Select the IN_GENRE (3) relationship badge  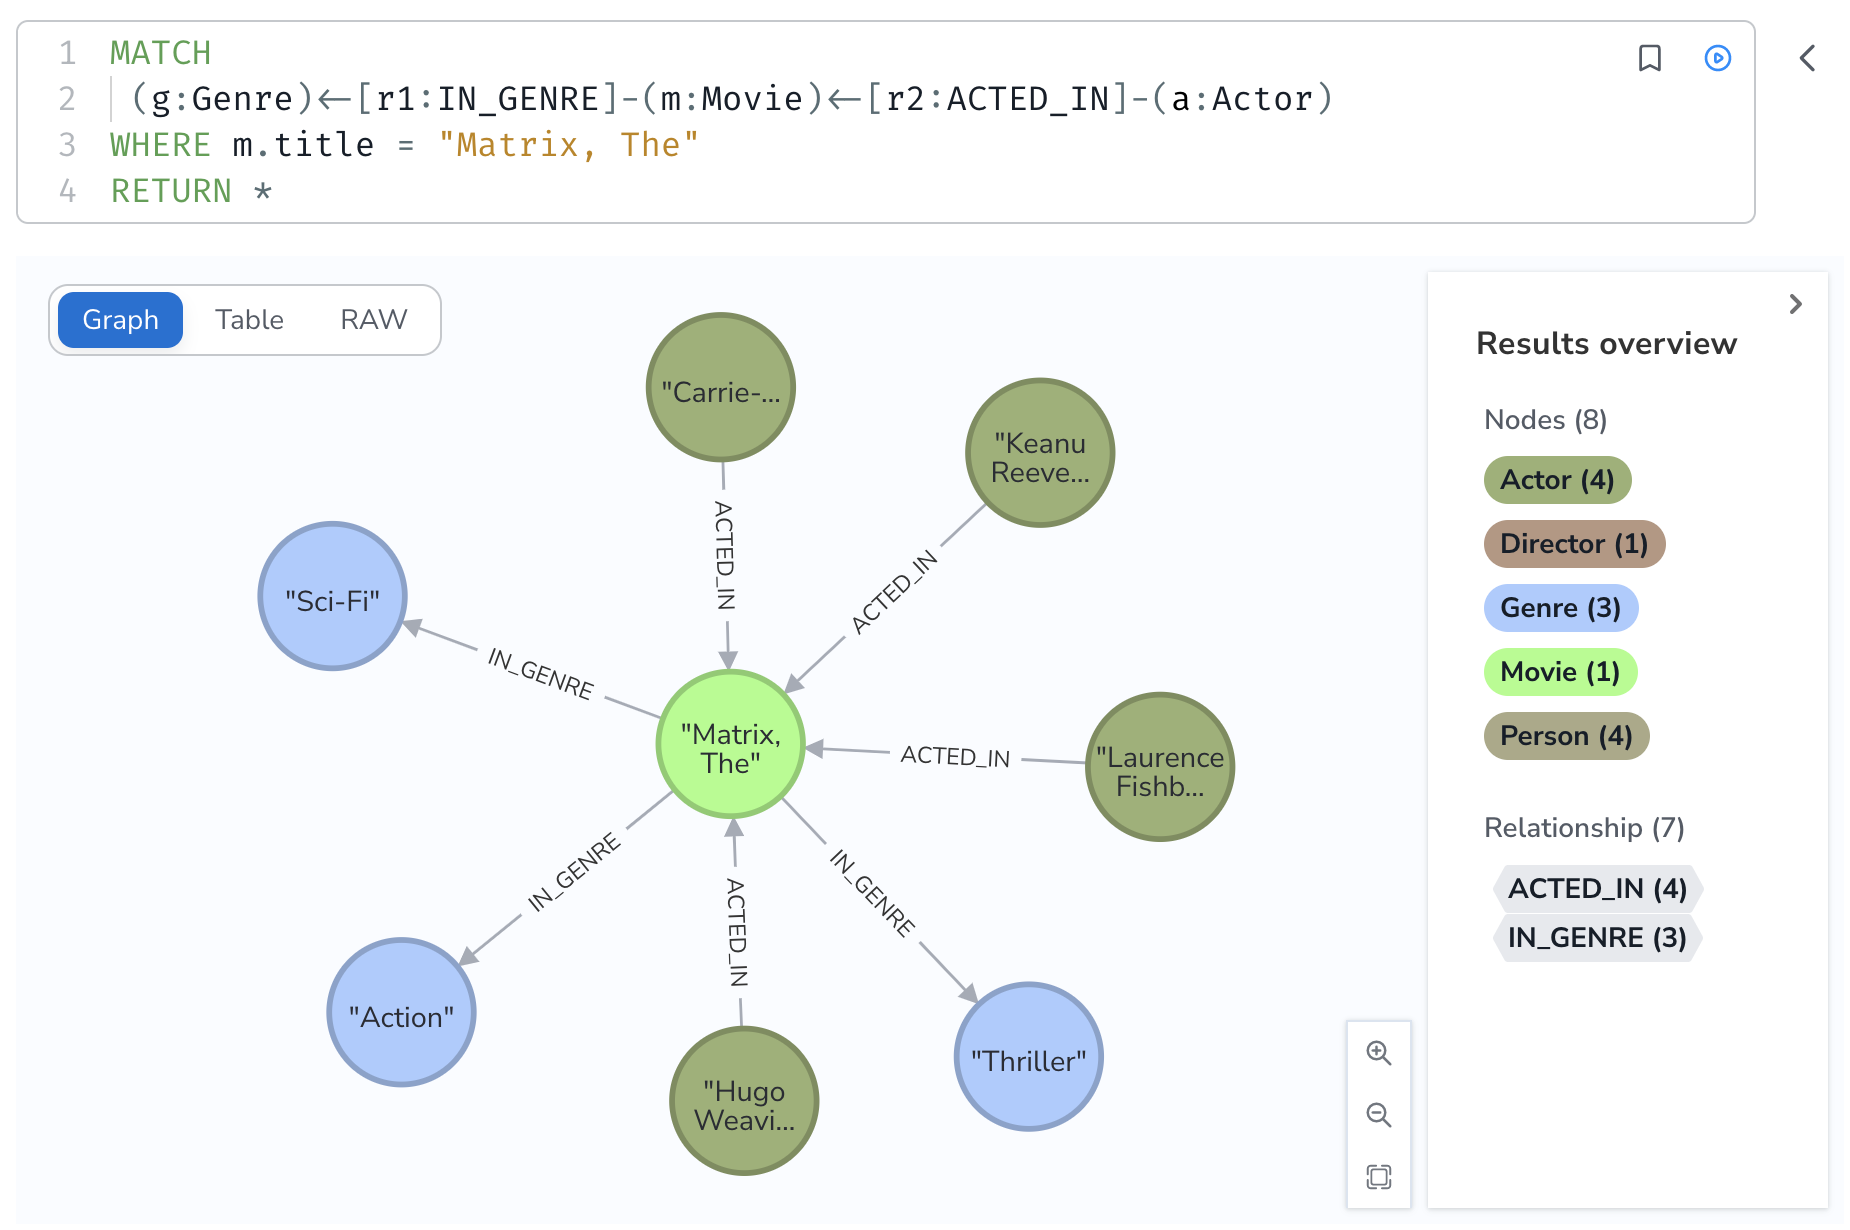(x=1596, y=938)
